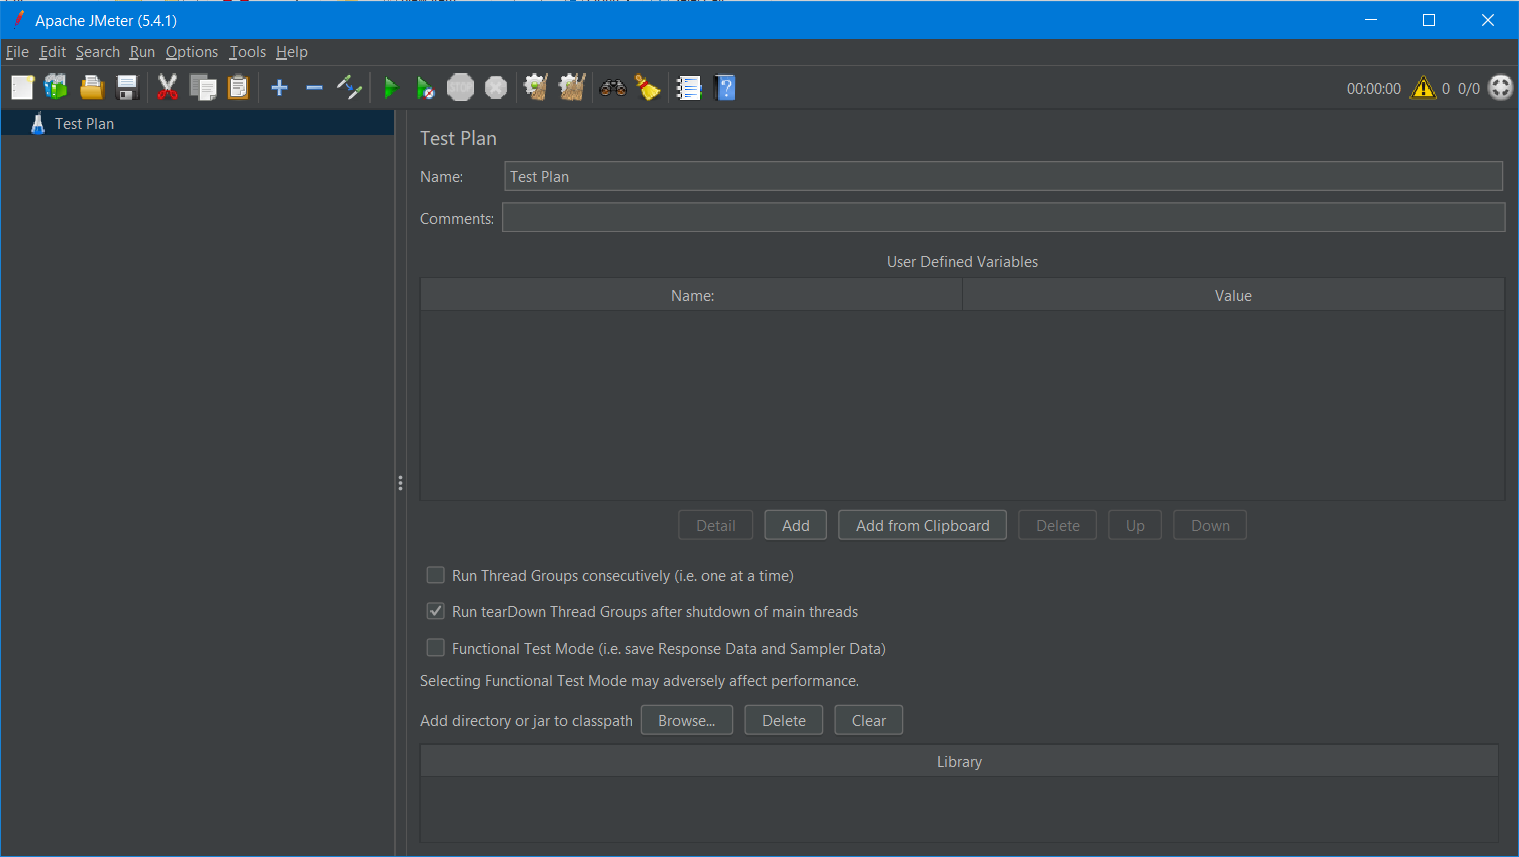Open Help with question mark icon
The height and width of the screenshot is (857, 1519).
[x=726, y=88]
